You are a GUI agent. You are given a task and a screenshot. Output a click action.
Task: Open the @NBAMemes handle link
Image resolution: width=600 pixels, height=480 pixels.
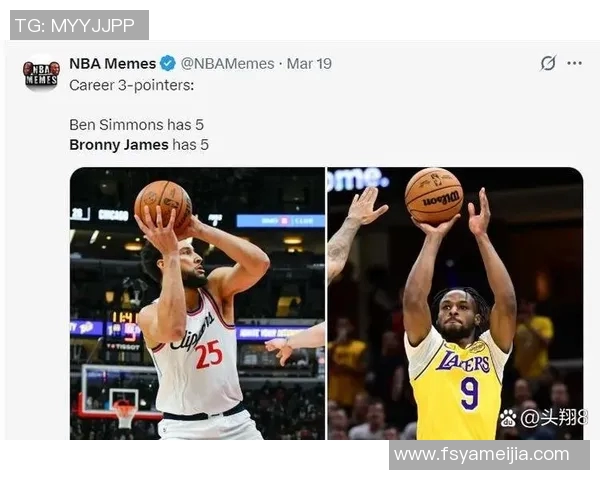[227, 63]
